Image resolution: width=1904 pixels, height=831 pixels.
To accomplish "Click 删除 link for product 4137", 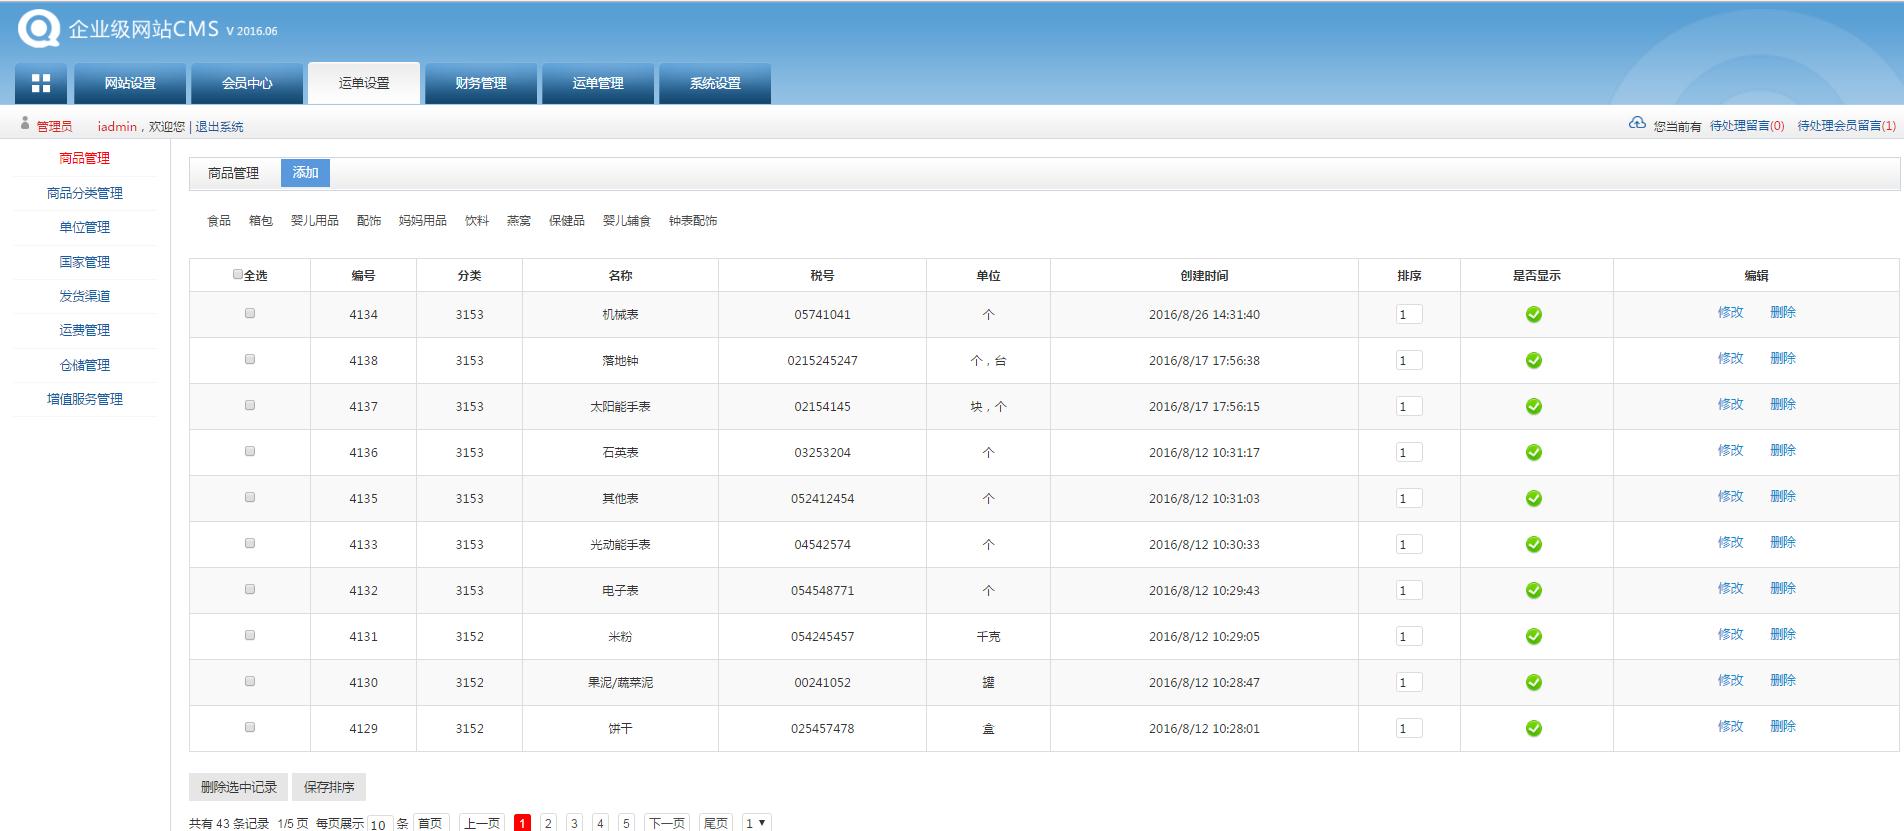I will [1782, 404].
